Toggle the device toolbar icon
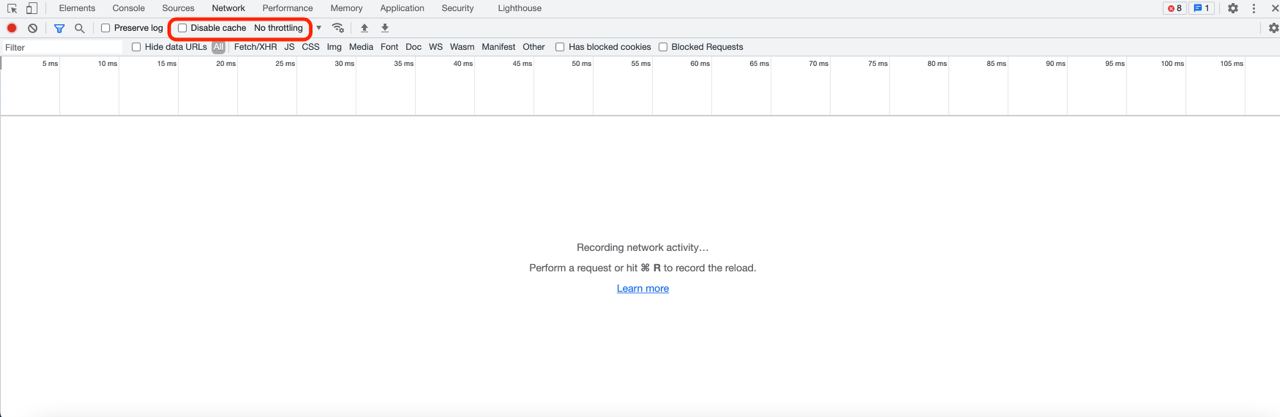The image size is (1280, 417). (x=31, y=8)
